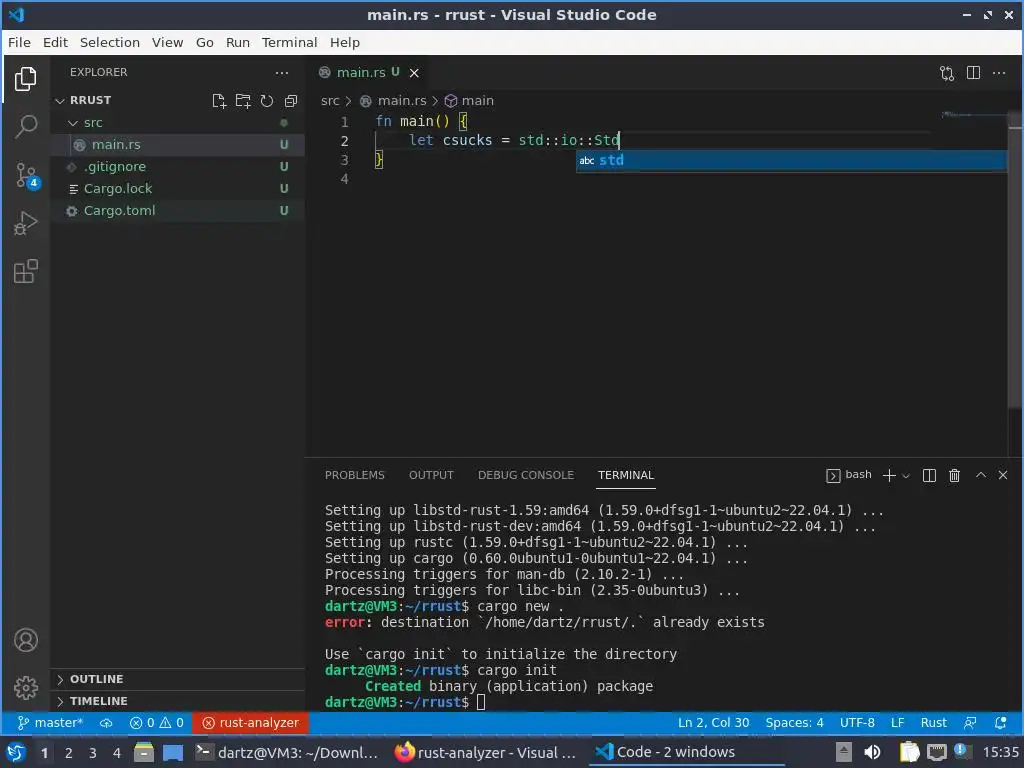Screen dimensions: 1024x768
Task: Close the main.rs editor tab
Action: (414, 73)
